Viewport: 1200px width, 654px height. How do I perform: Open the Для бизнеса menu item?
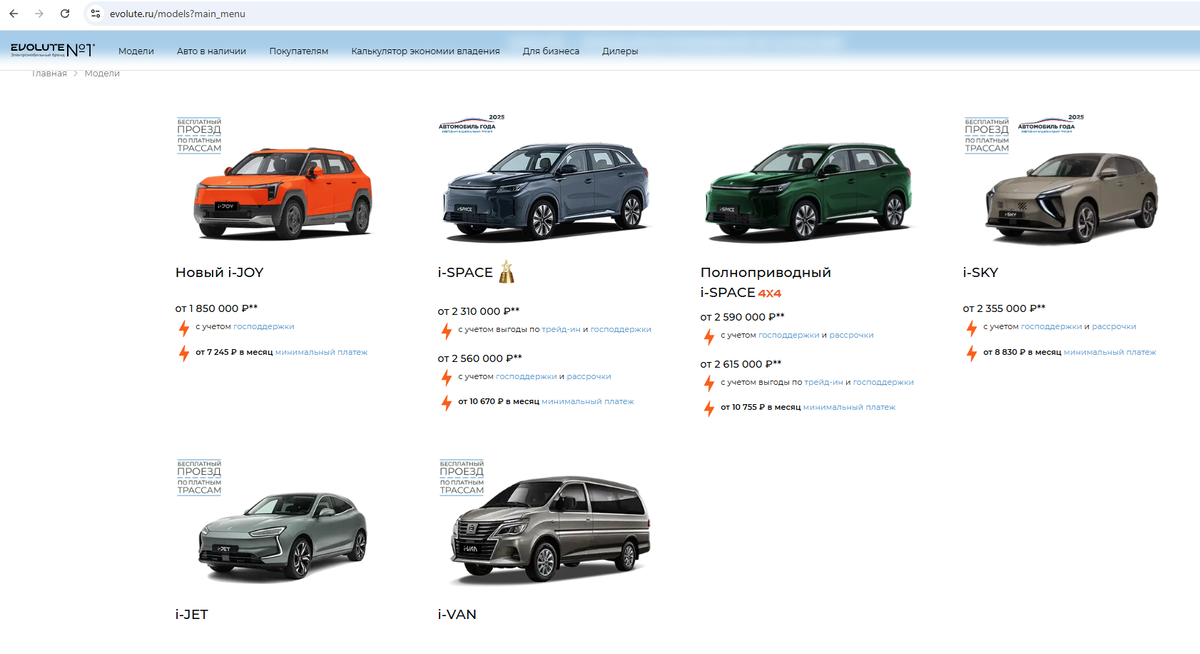(551, 51)
